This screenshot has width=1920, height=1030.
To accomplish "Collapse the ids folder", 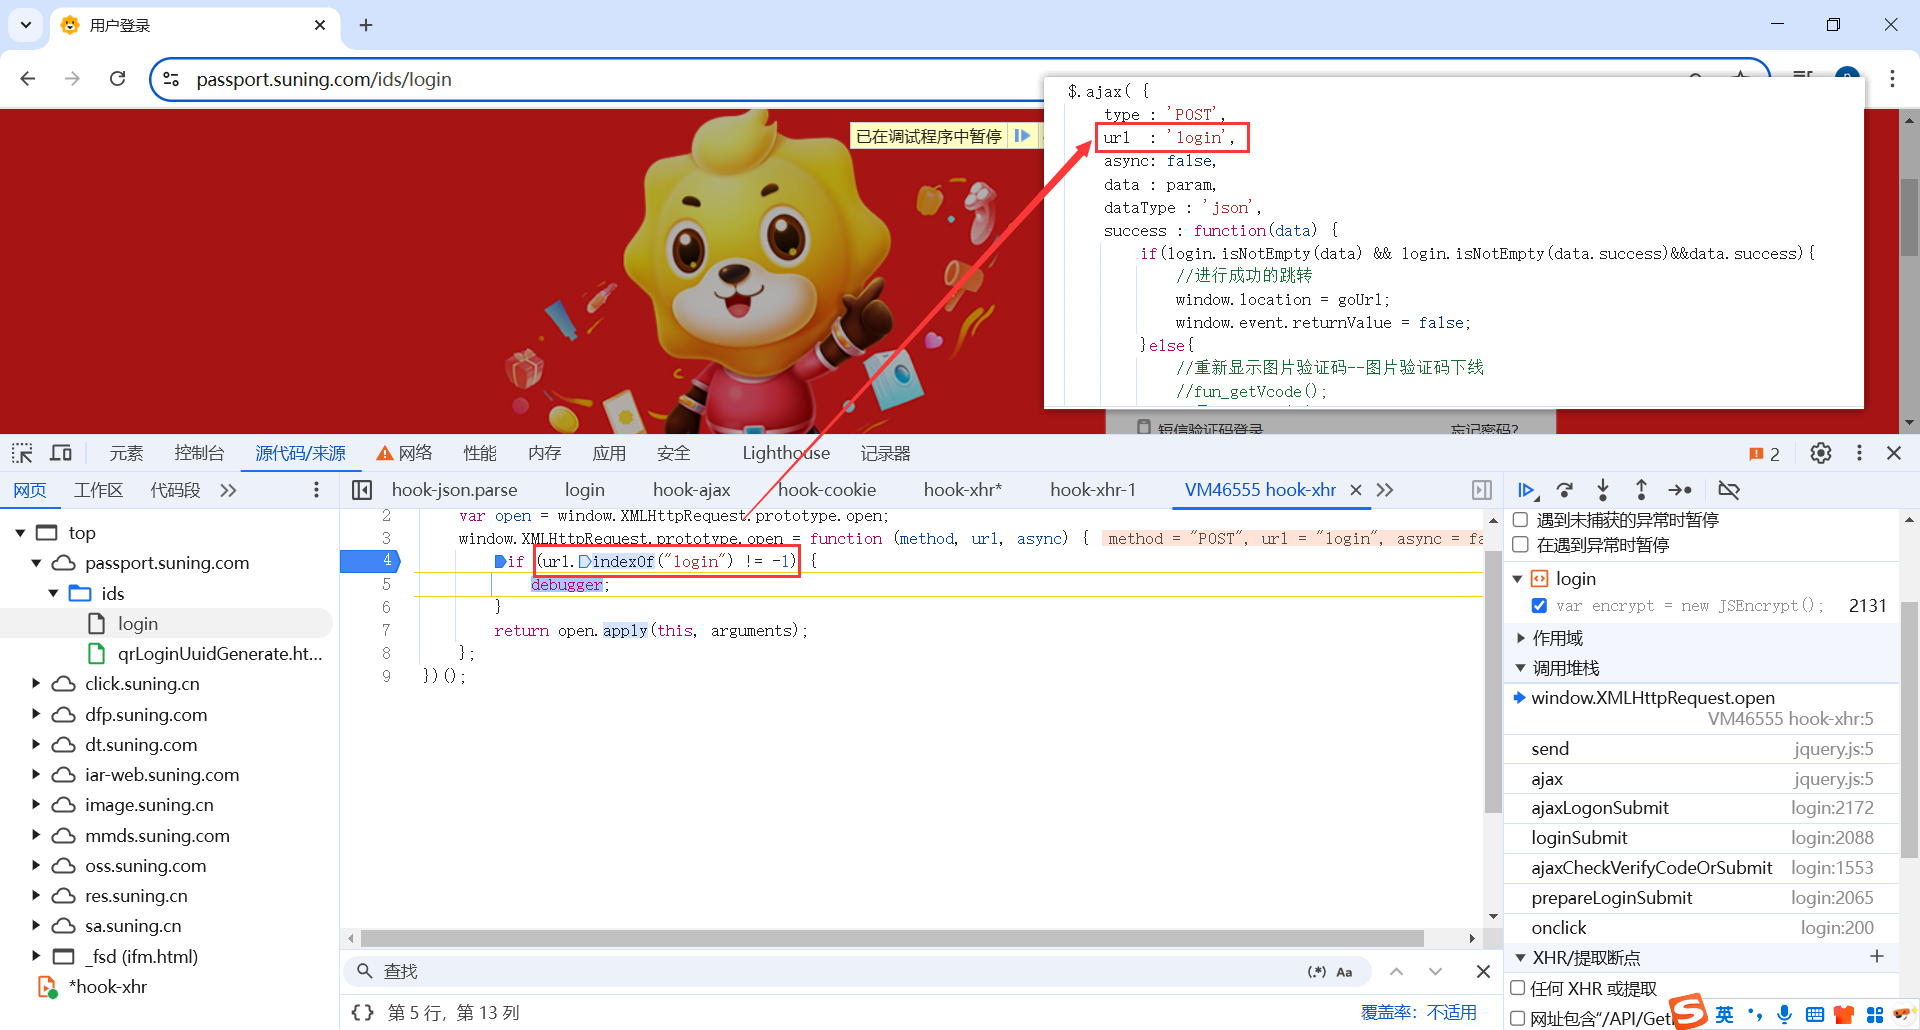I will tap(54, 593).
